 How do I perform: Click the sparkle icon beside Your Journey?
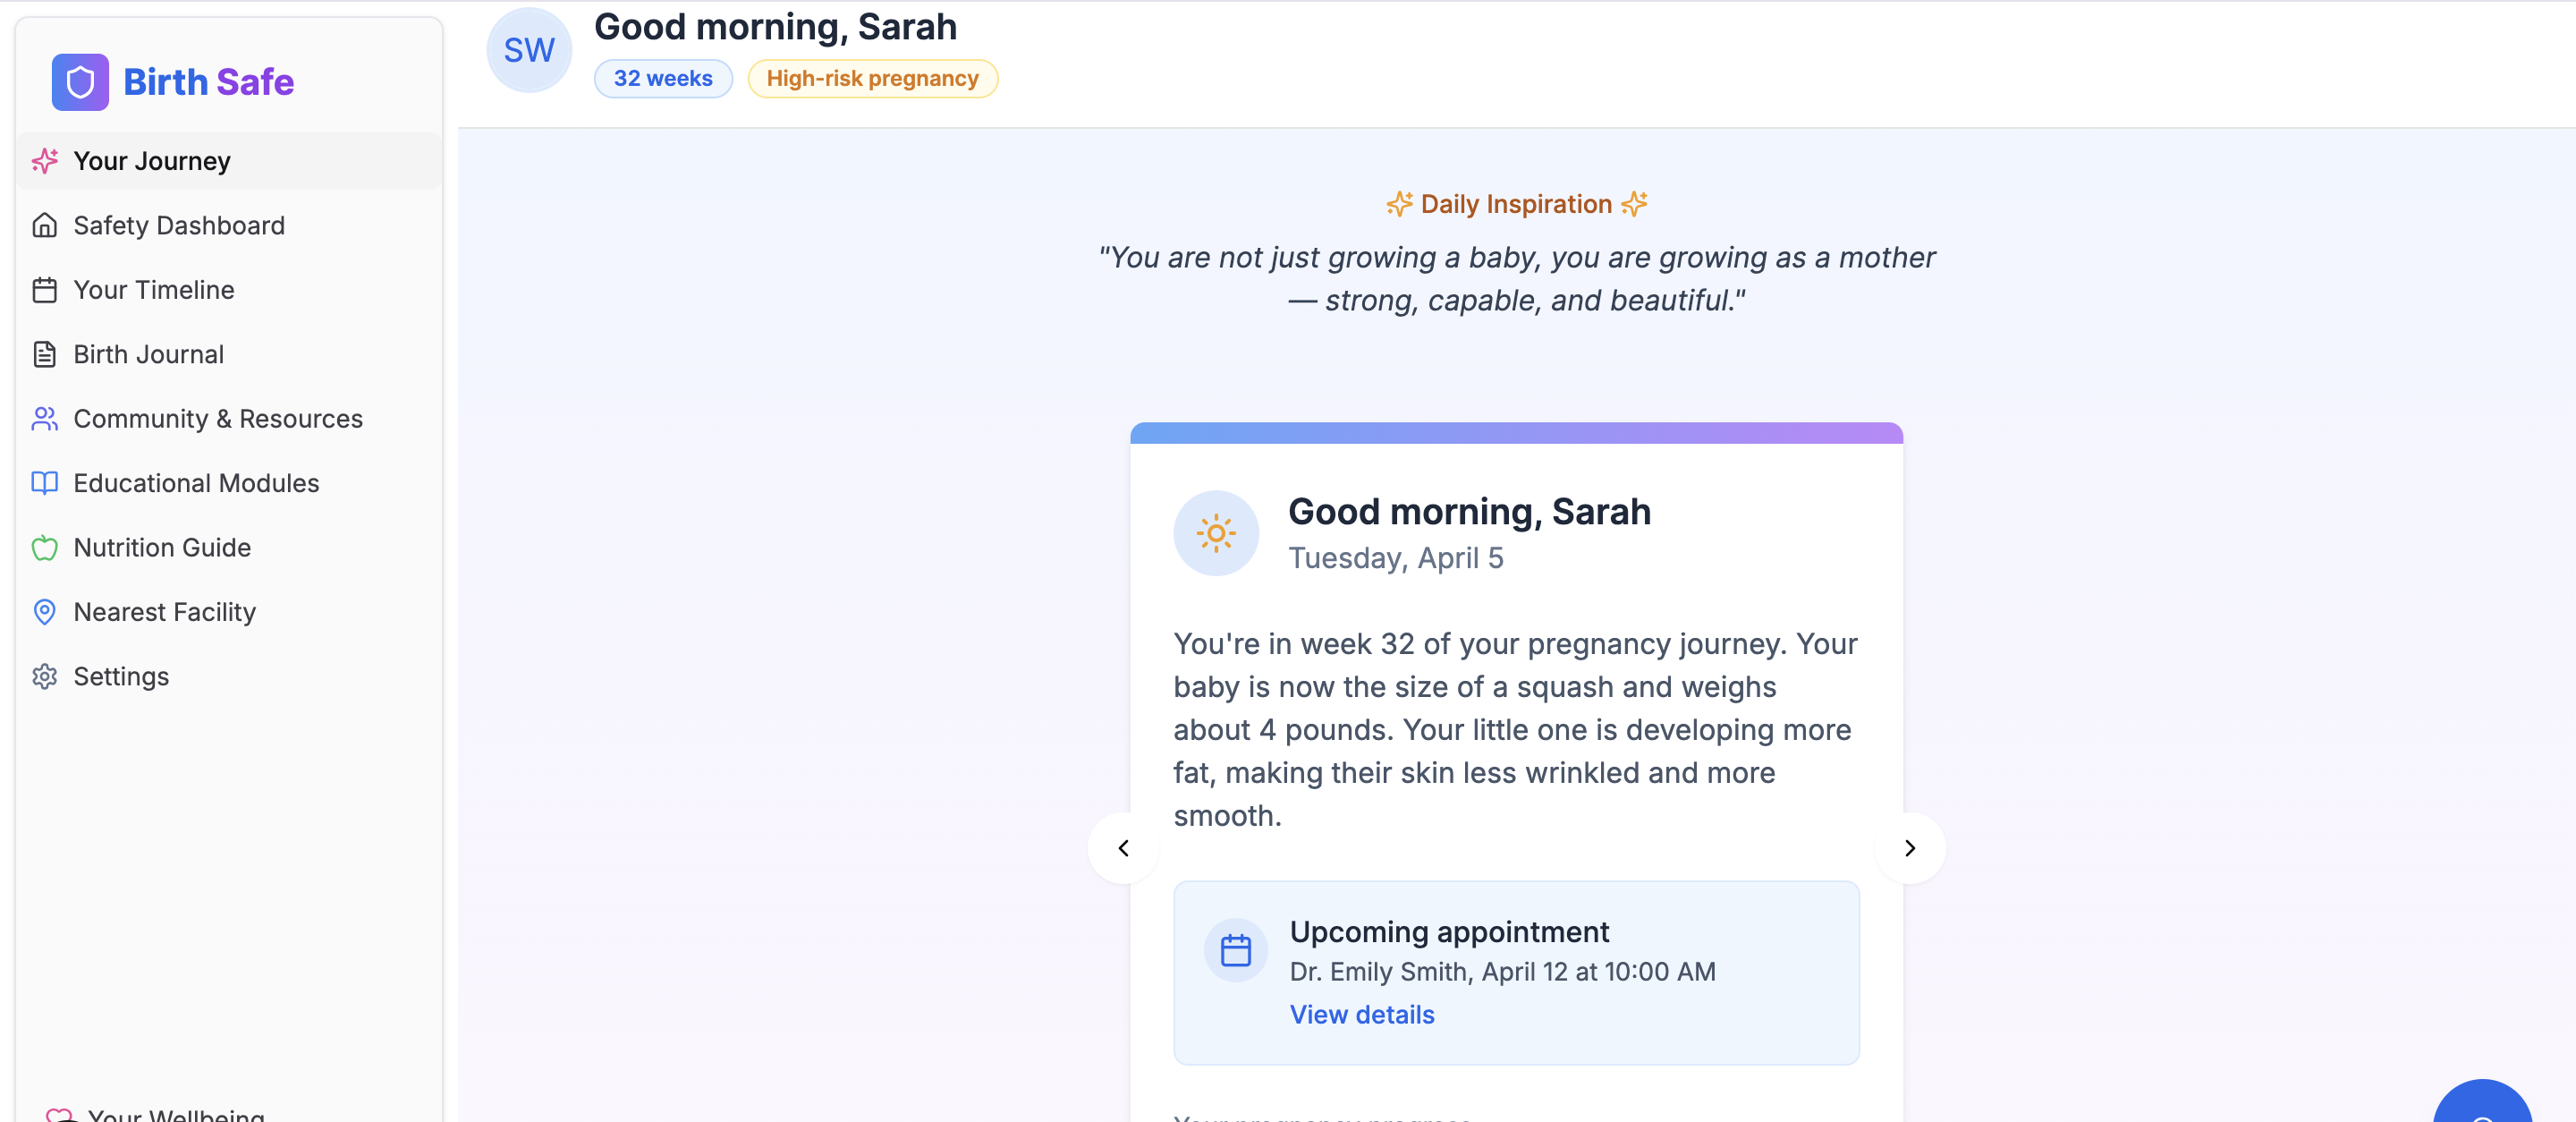(x=45, y=161)
